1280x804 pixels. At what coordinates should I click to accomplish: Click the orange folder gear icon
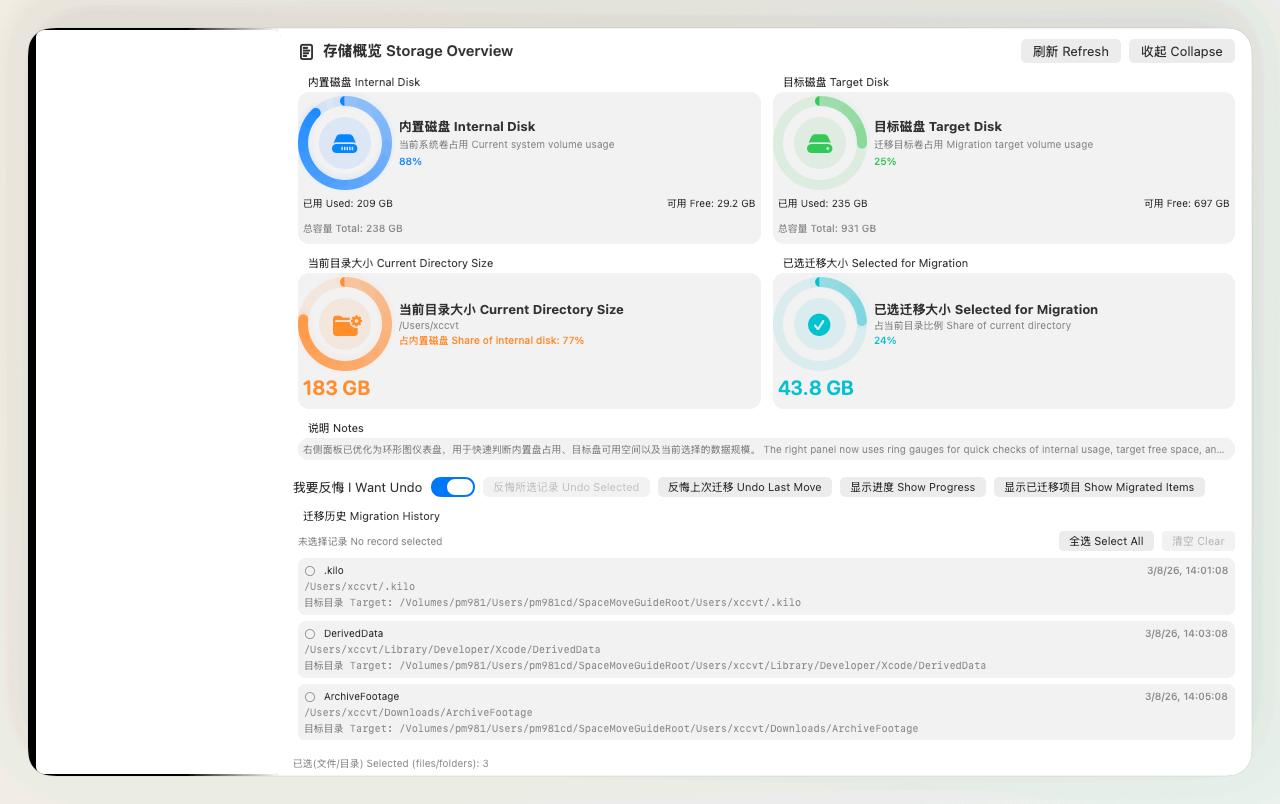tap(345, 324)
